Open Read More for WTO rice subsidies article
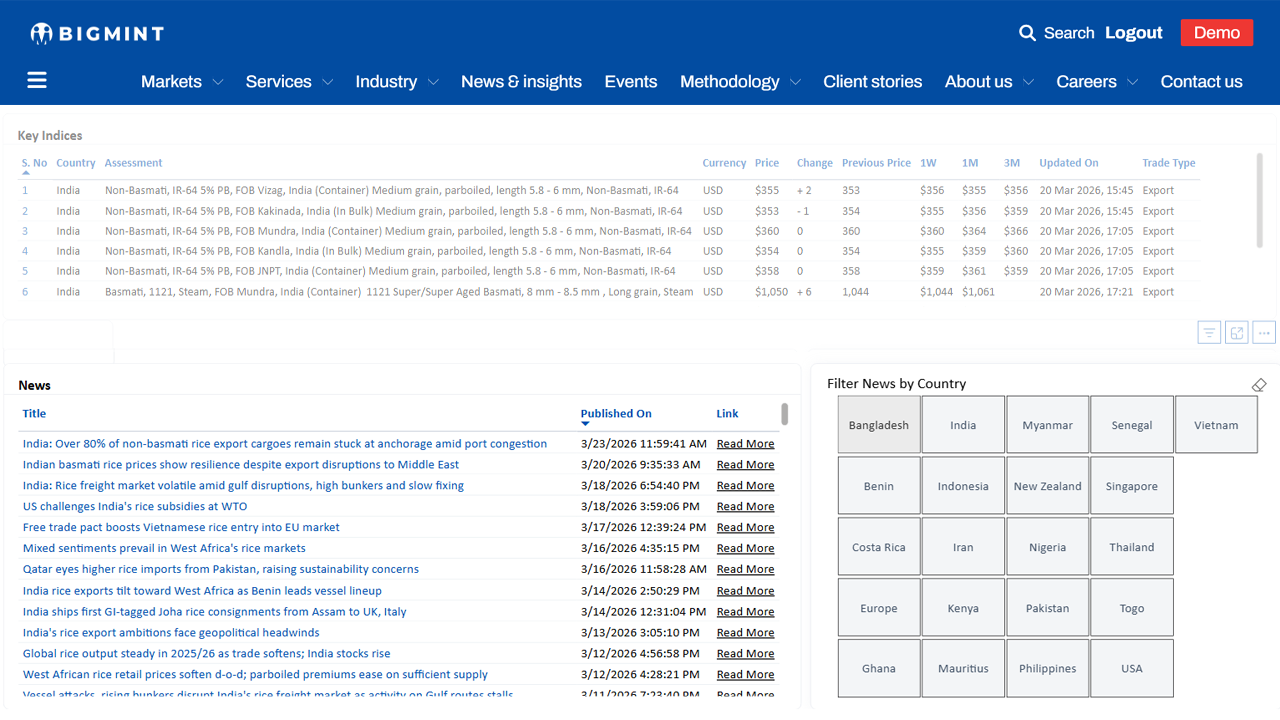This screenshot has height=720, width=1280. coord(745,507)
